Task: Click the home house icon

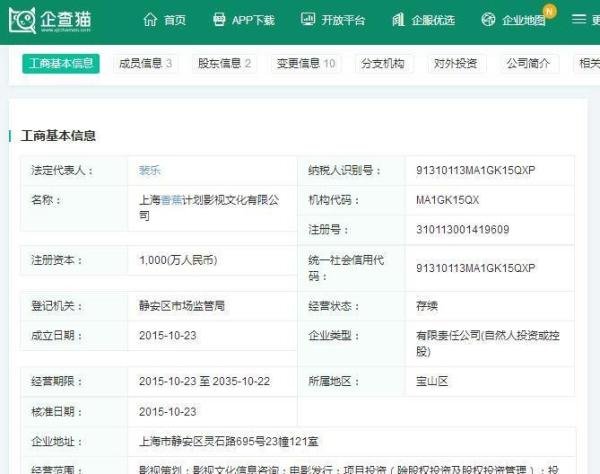Action: point(150,20)
